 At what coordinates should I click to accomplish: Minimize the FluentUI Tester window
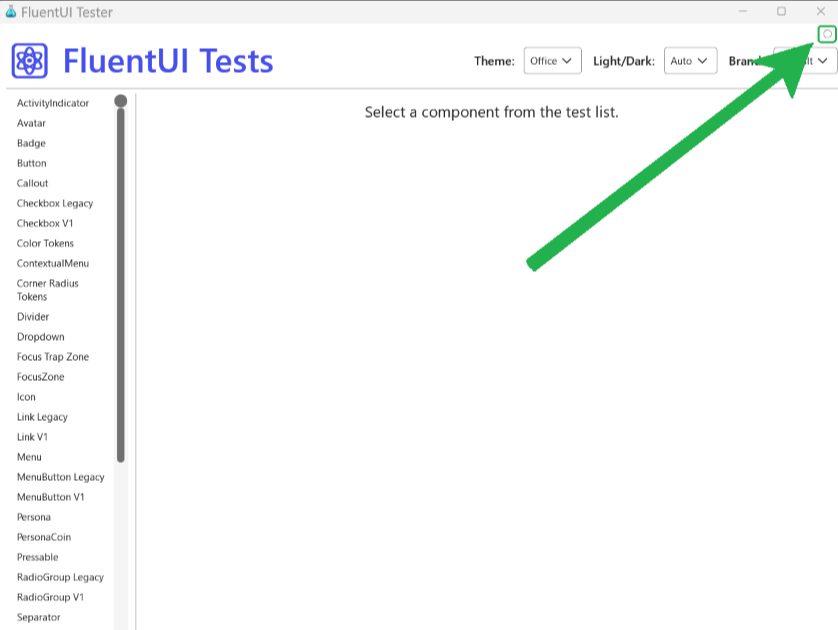click(x=743, y=11)
